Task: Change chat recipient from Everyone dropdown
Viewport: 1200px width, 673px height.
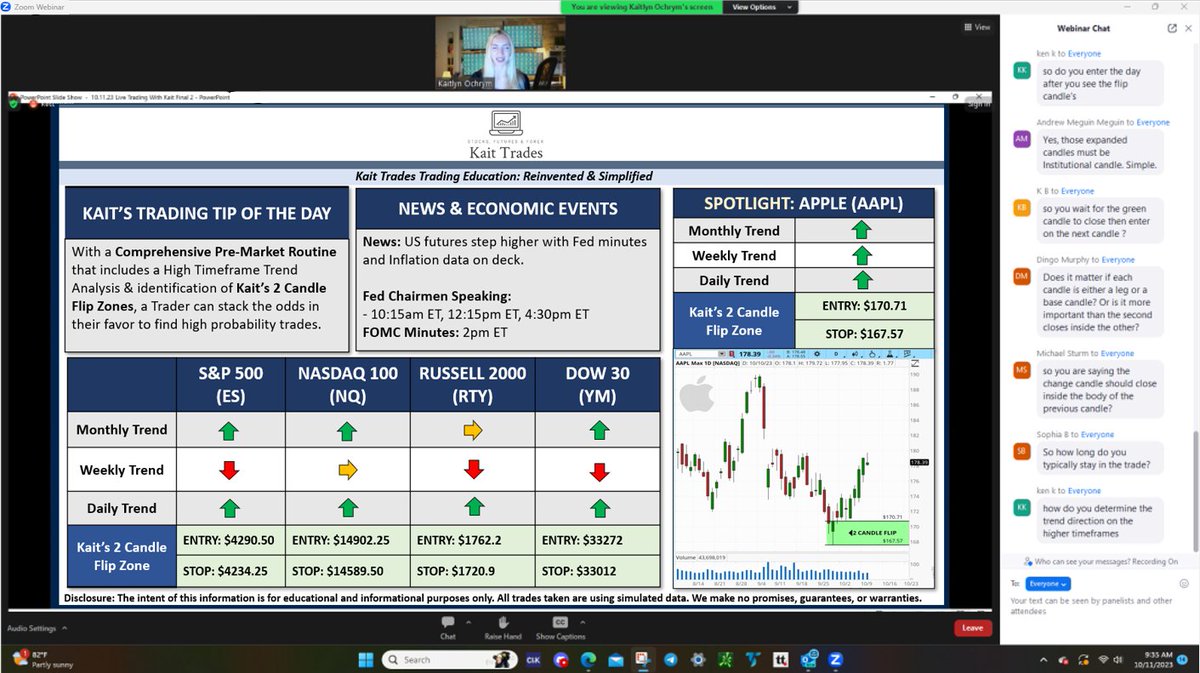Action: click(1049, 583)
